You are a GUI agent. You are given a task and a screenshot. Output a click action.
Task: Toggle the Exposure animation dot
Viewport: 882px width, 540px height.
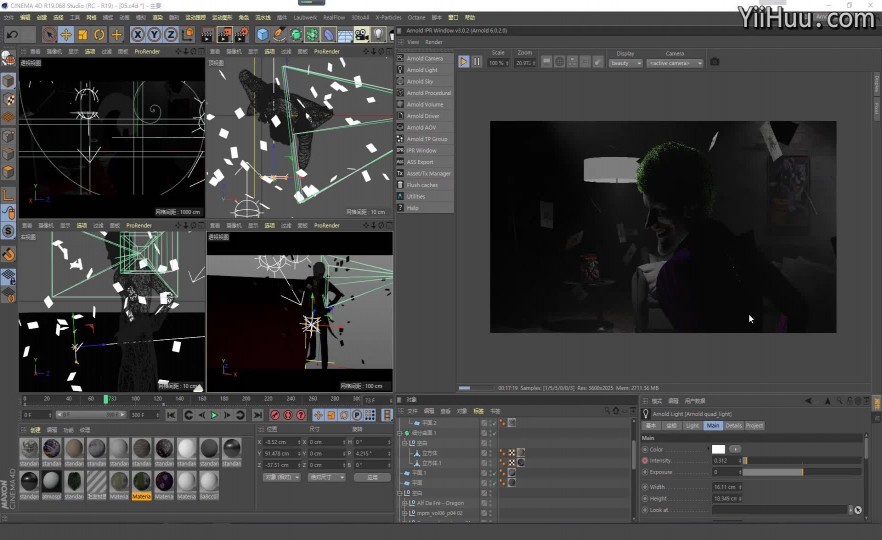645,472
